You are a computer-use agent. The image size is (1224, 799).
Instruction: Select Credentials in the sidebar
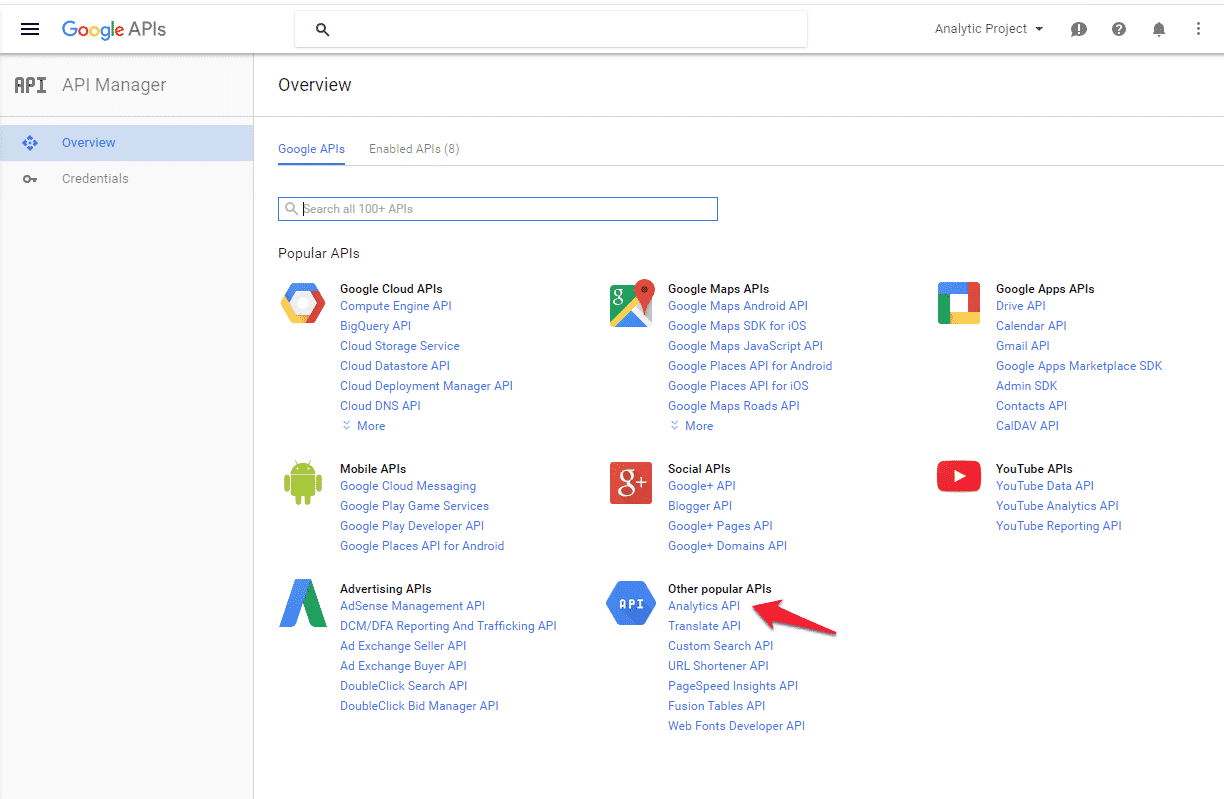point(127,179)
